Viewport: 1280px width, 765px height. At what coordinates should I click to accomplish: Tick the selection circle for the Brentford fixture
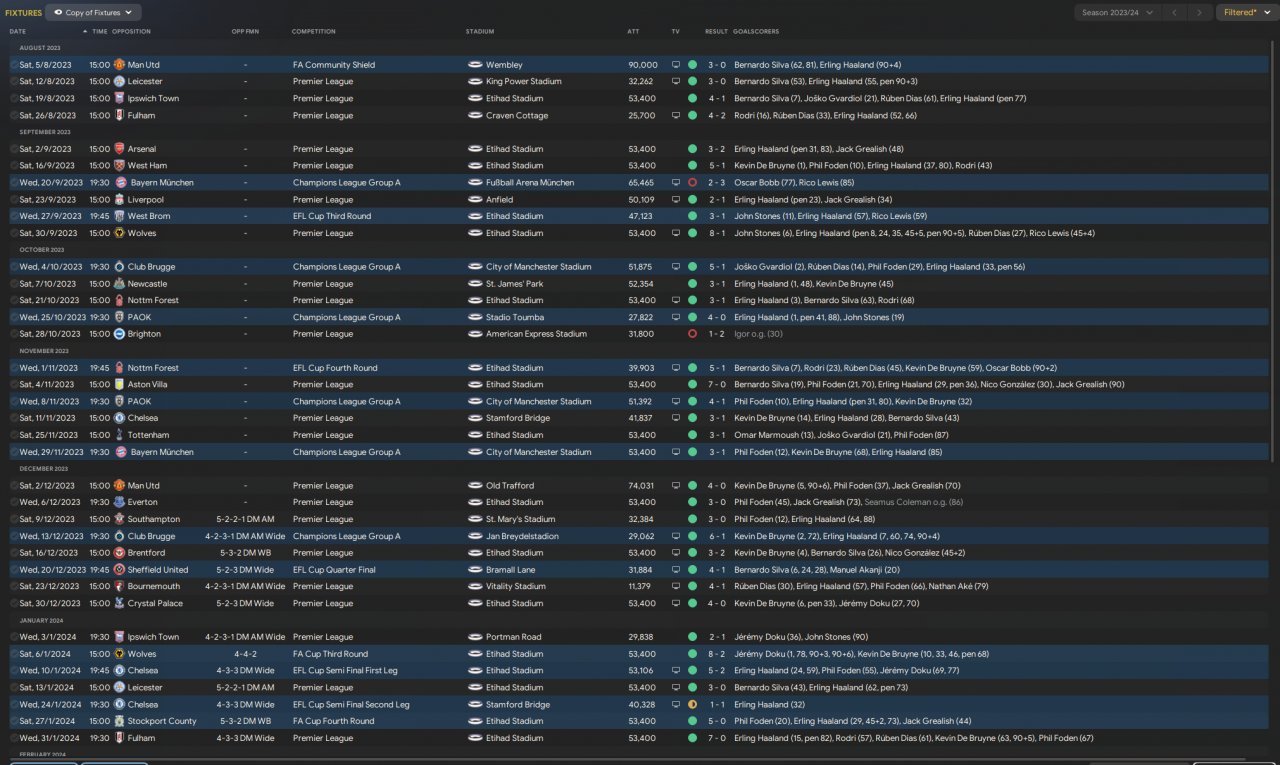tap(14, 553)
